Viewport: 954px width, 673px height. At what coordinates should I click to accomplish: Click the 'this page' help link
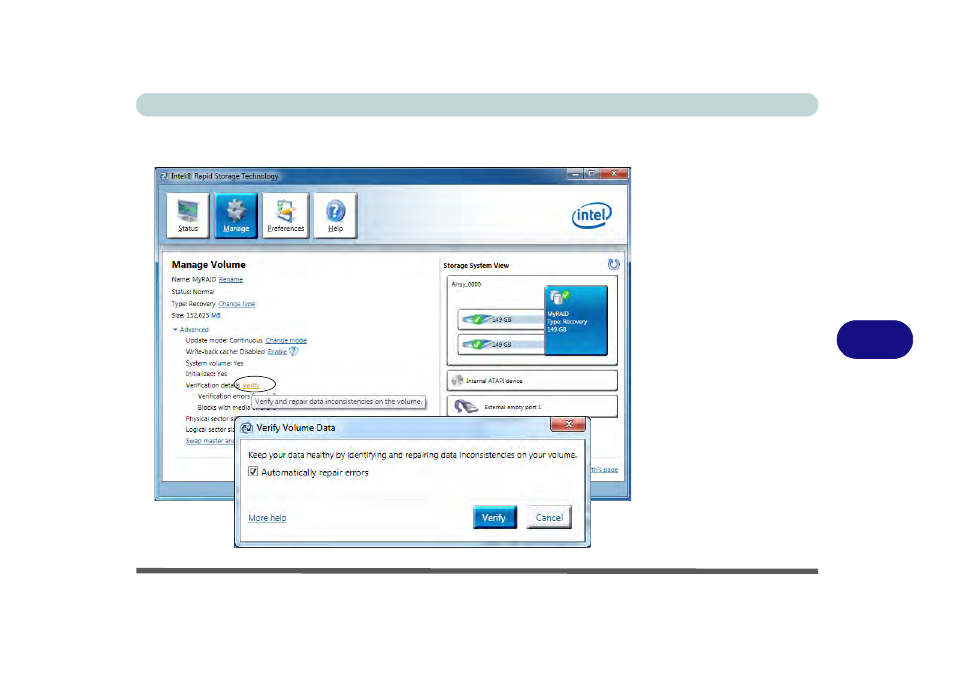pos(604,470)
